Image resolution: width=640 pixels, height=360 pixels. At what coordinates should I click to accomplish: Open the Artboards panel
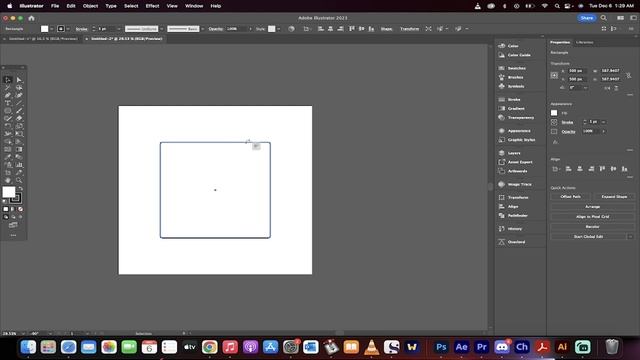517,171
